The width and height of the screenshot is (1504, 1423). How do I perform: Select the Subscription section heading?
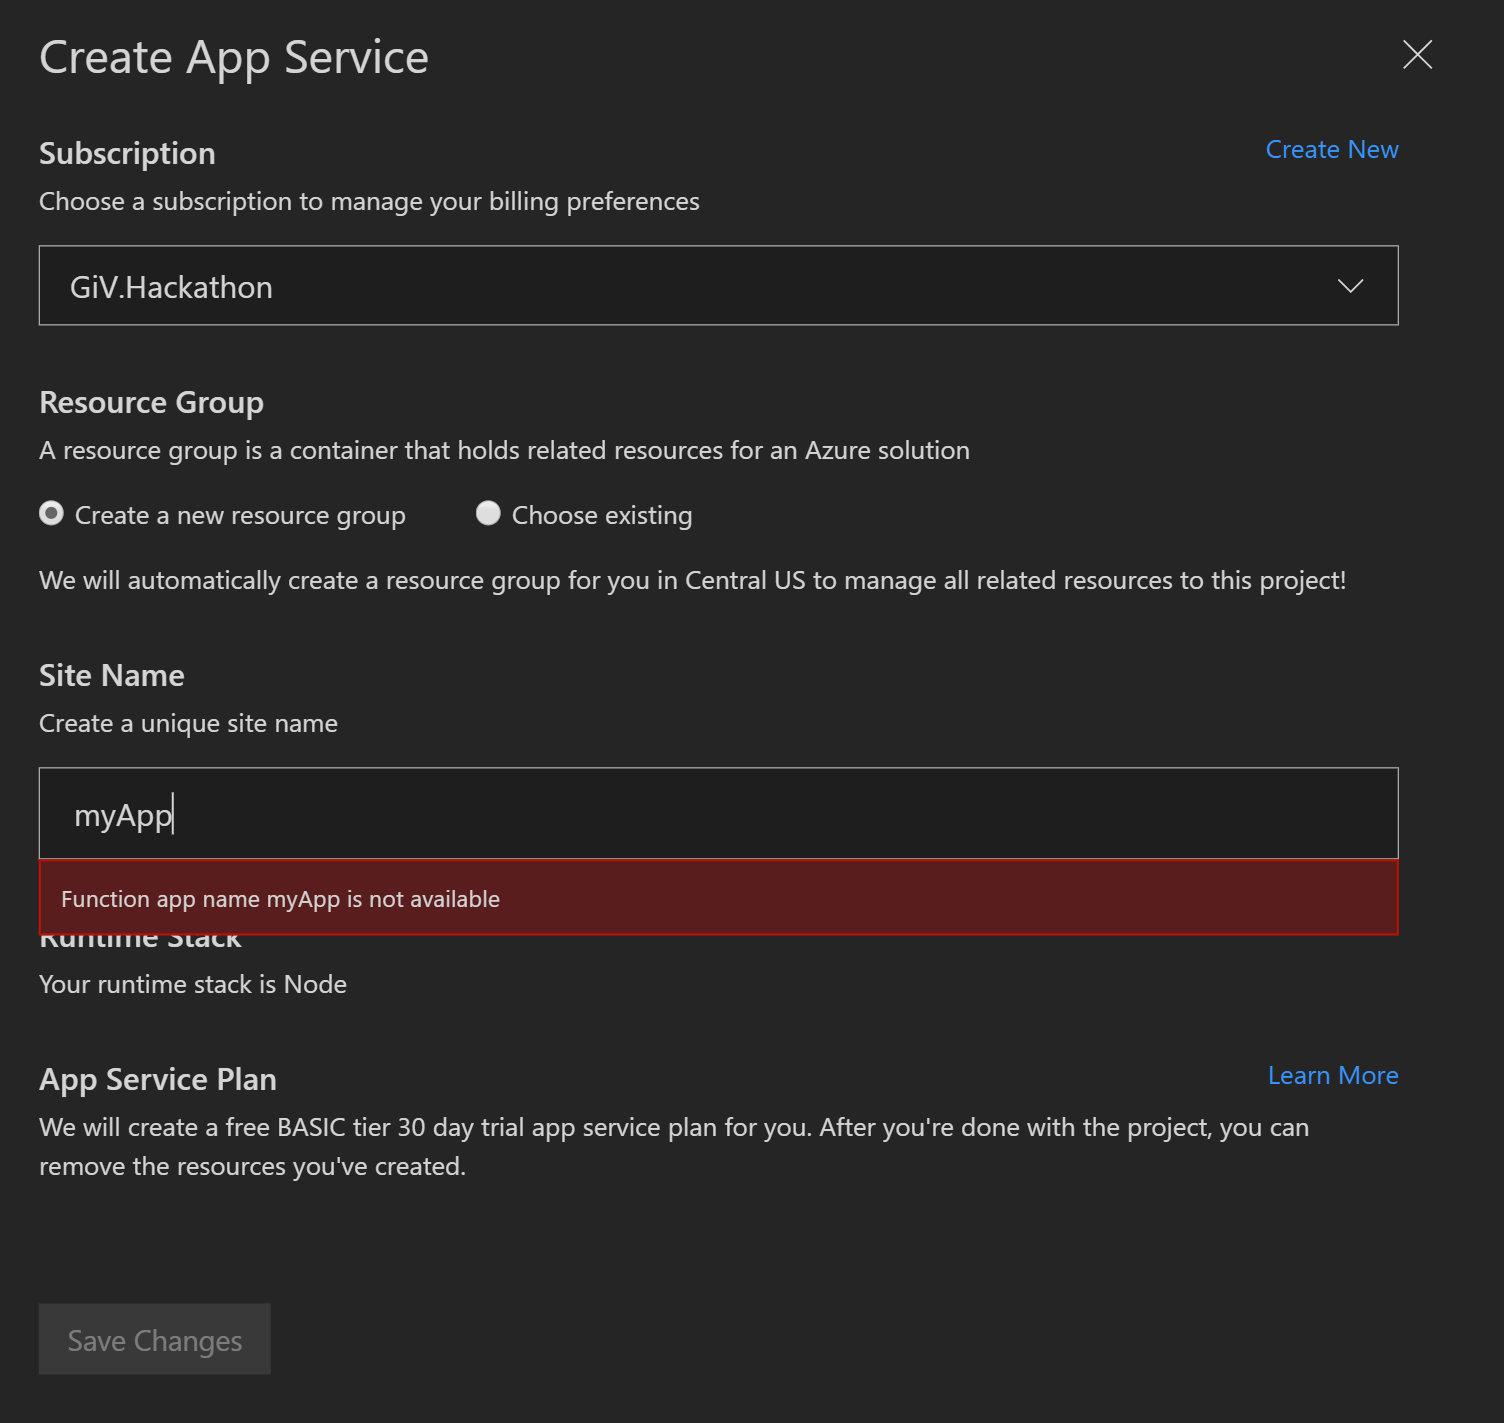tap(127, 153)
